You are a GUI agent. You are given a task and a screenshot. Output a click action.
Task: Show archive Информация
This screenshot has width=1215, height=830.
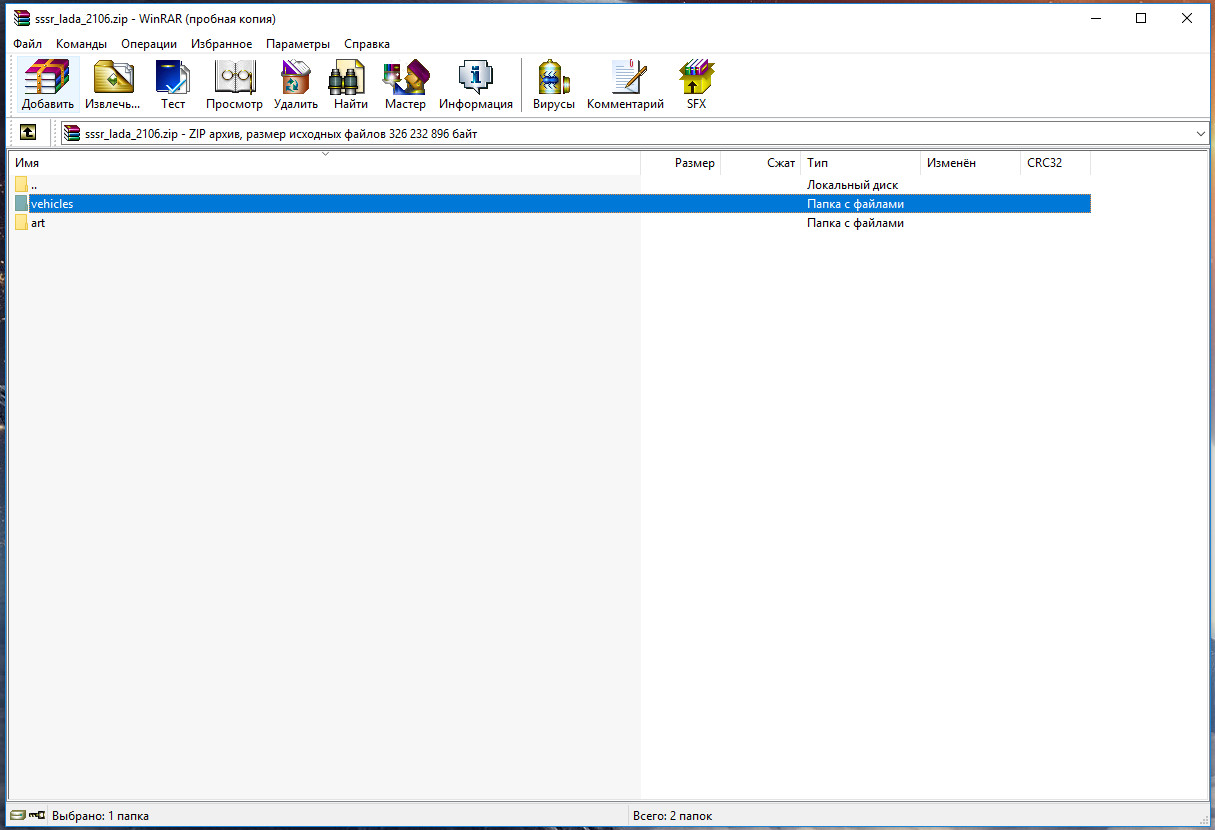coord(476,85)
